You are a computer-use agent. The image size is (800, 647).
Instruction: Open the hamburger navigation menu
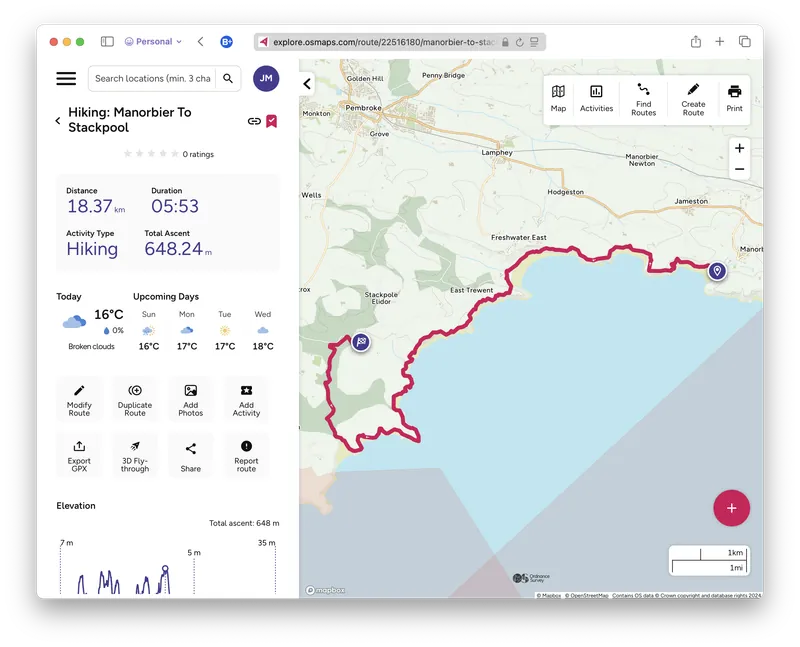pyautogui.click(x=65, y=78)
